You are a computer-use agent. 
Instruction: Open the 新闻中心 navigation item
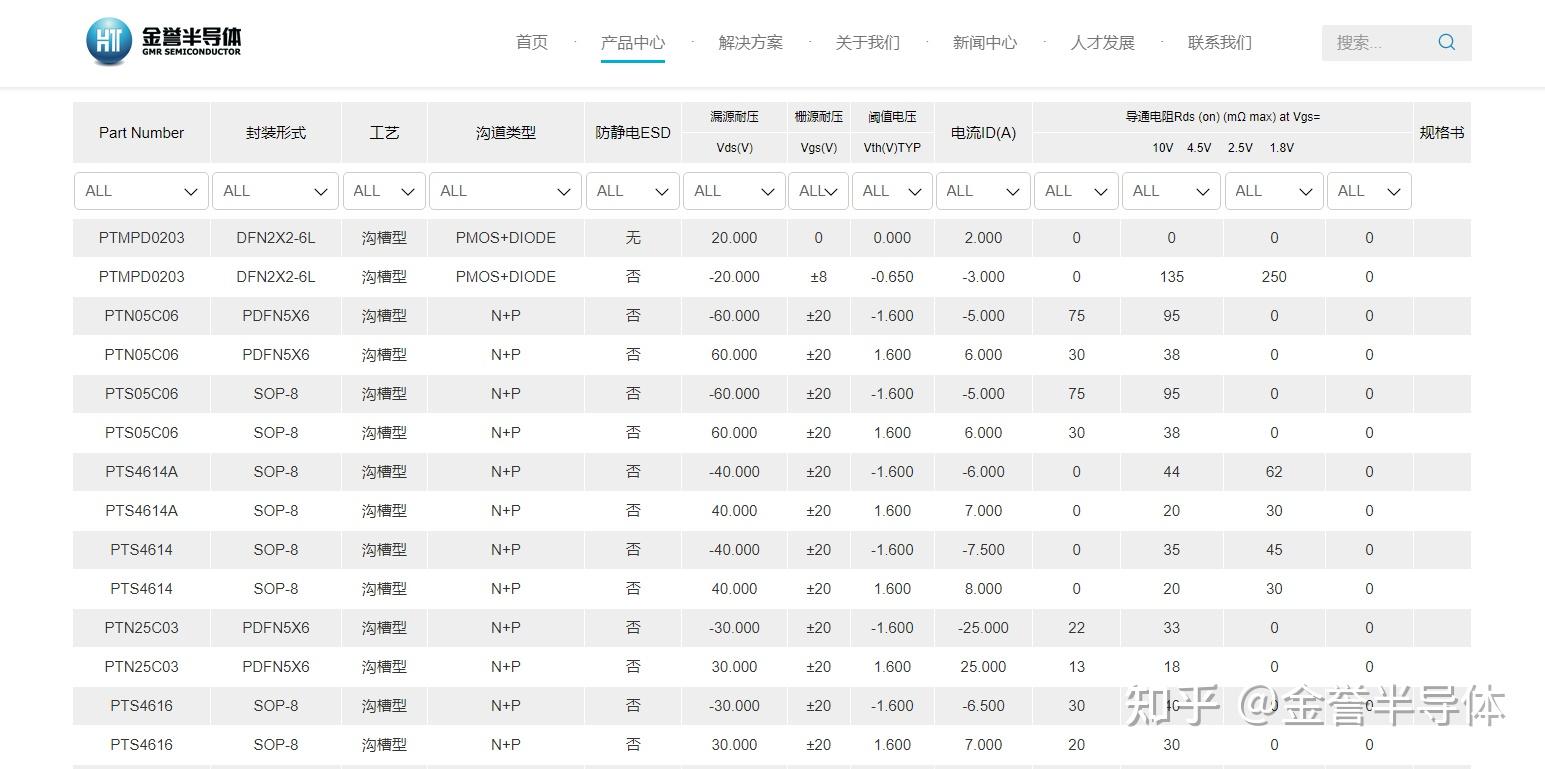point(985,42)
